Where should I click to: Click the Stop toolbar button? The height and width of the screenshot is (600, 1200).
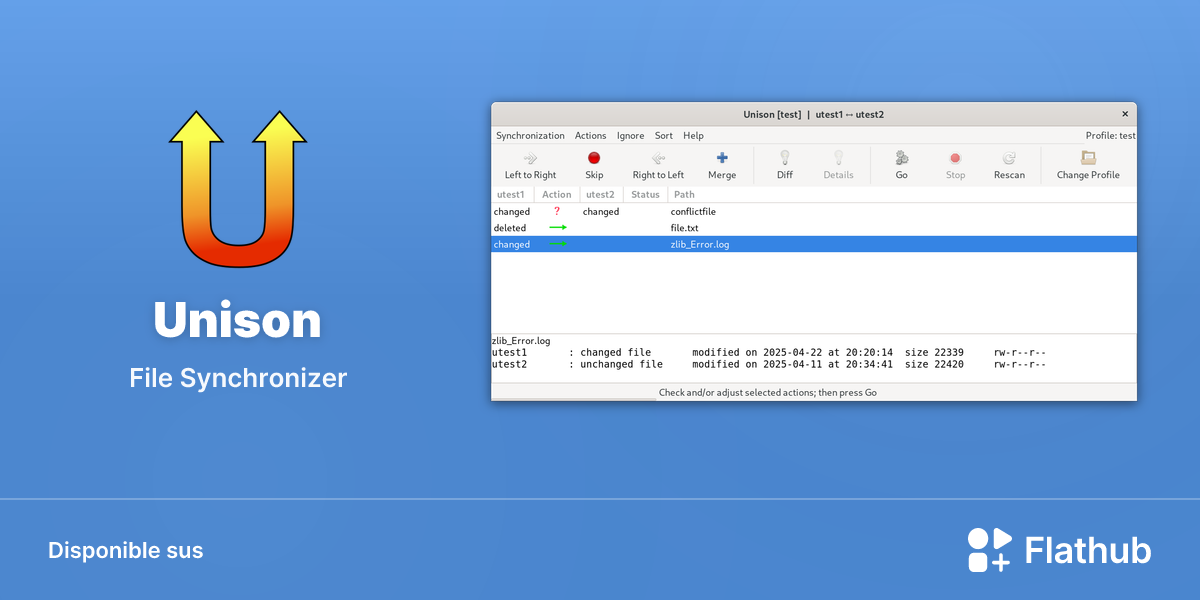pos(955,165)
